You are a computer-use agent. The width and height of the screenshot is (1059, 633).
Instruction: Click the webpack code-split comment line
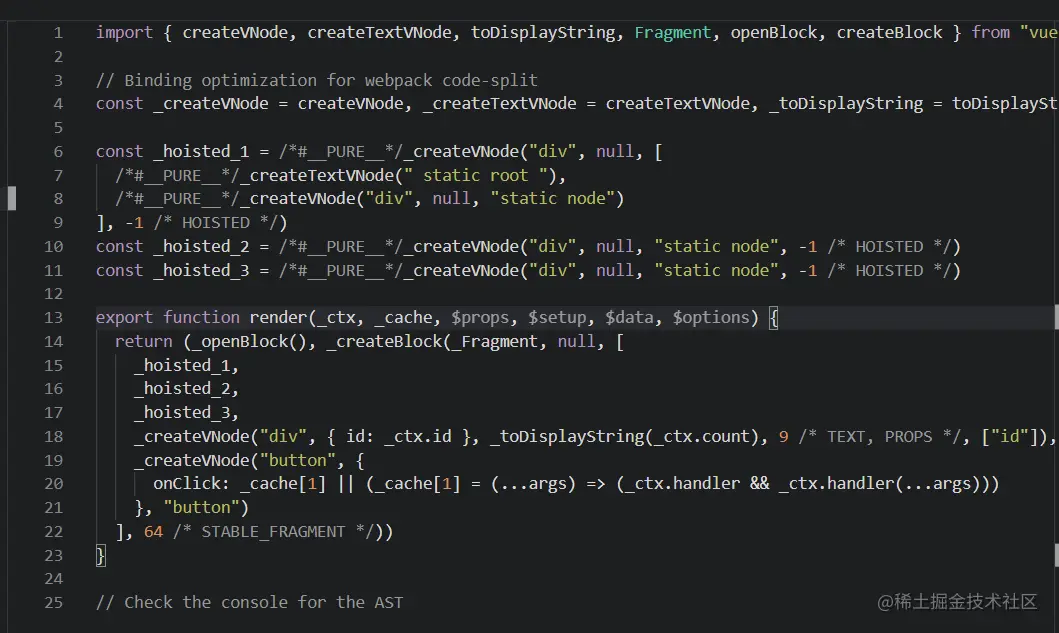pyautogui.click(x=317, y=80)
